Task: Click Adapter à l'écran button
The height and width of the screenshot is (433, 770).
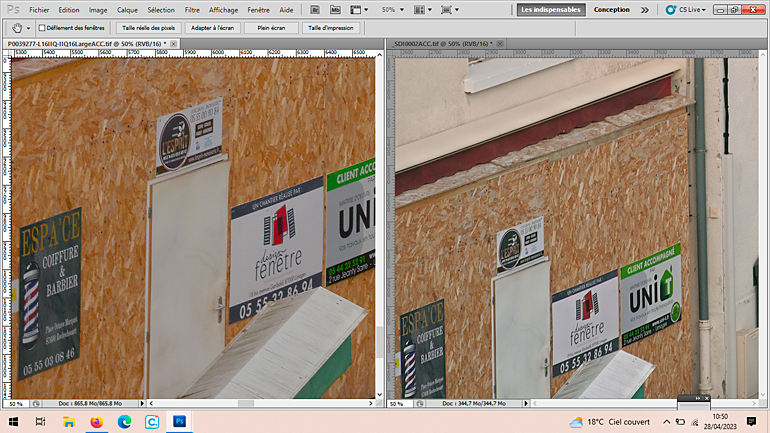Action: point(213,28)
